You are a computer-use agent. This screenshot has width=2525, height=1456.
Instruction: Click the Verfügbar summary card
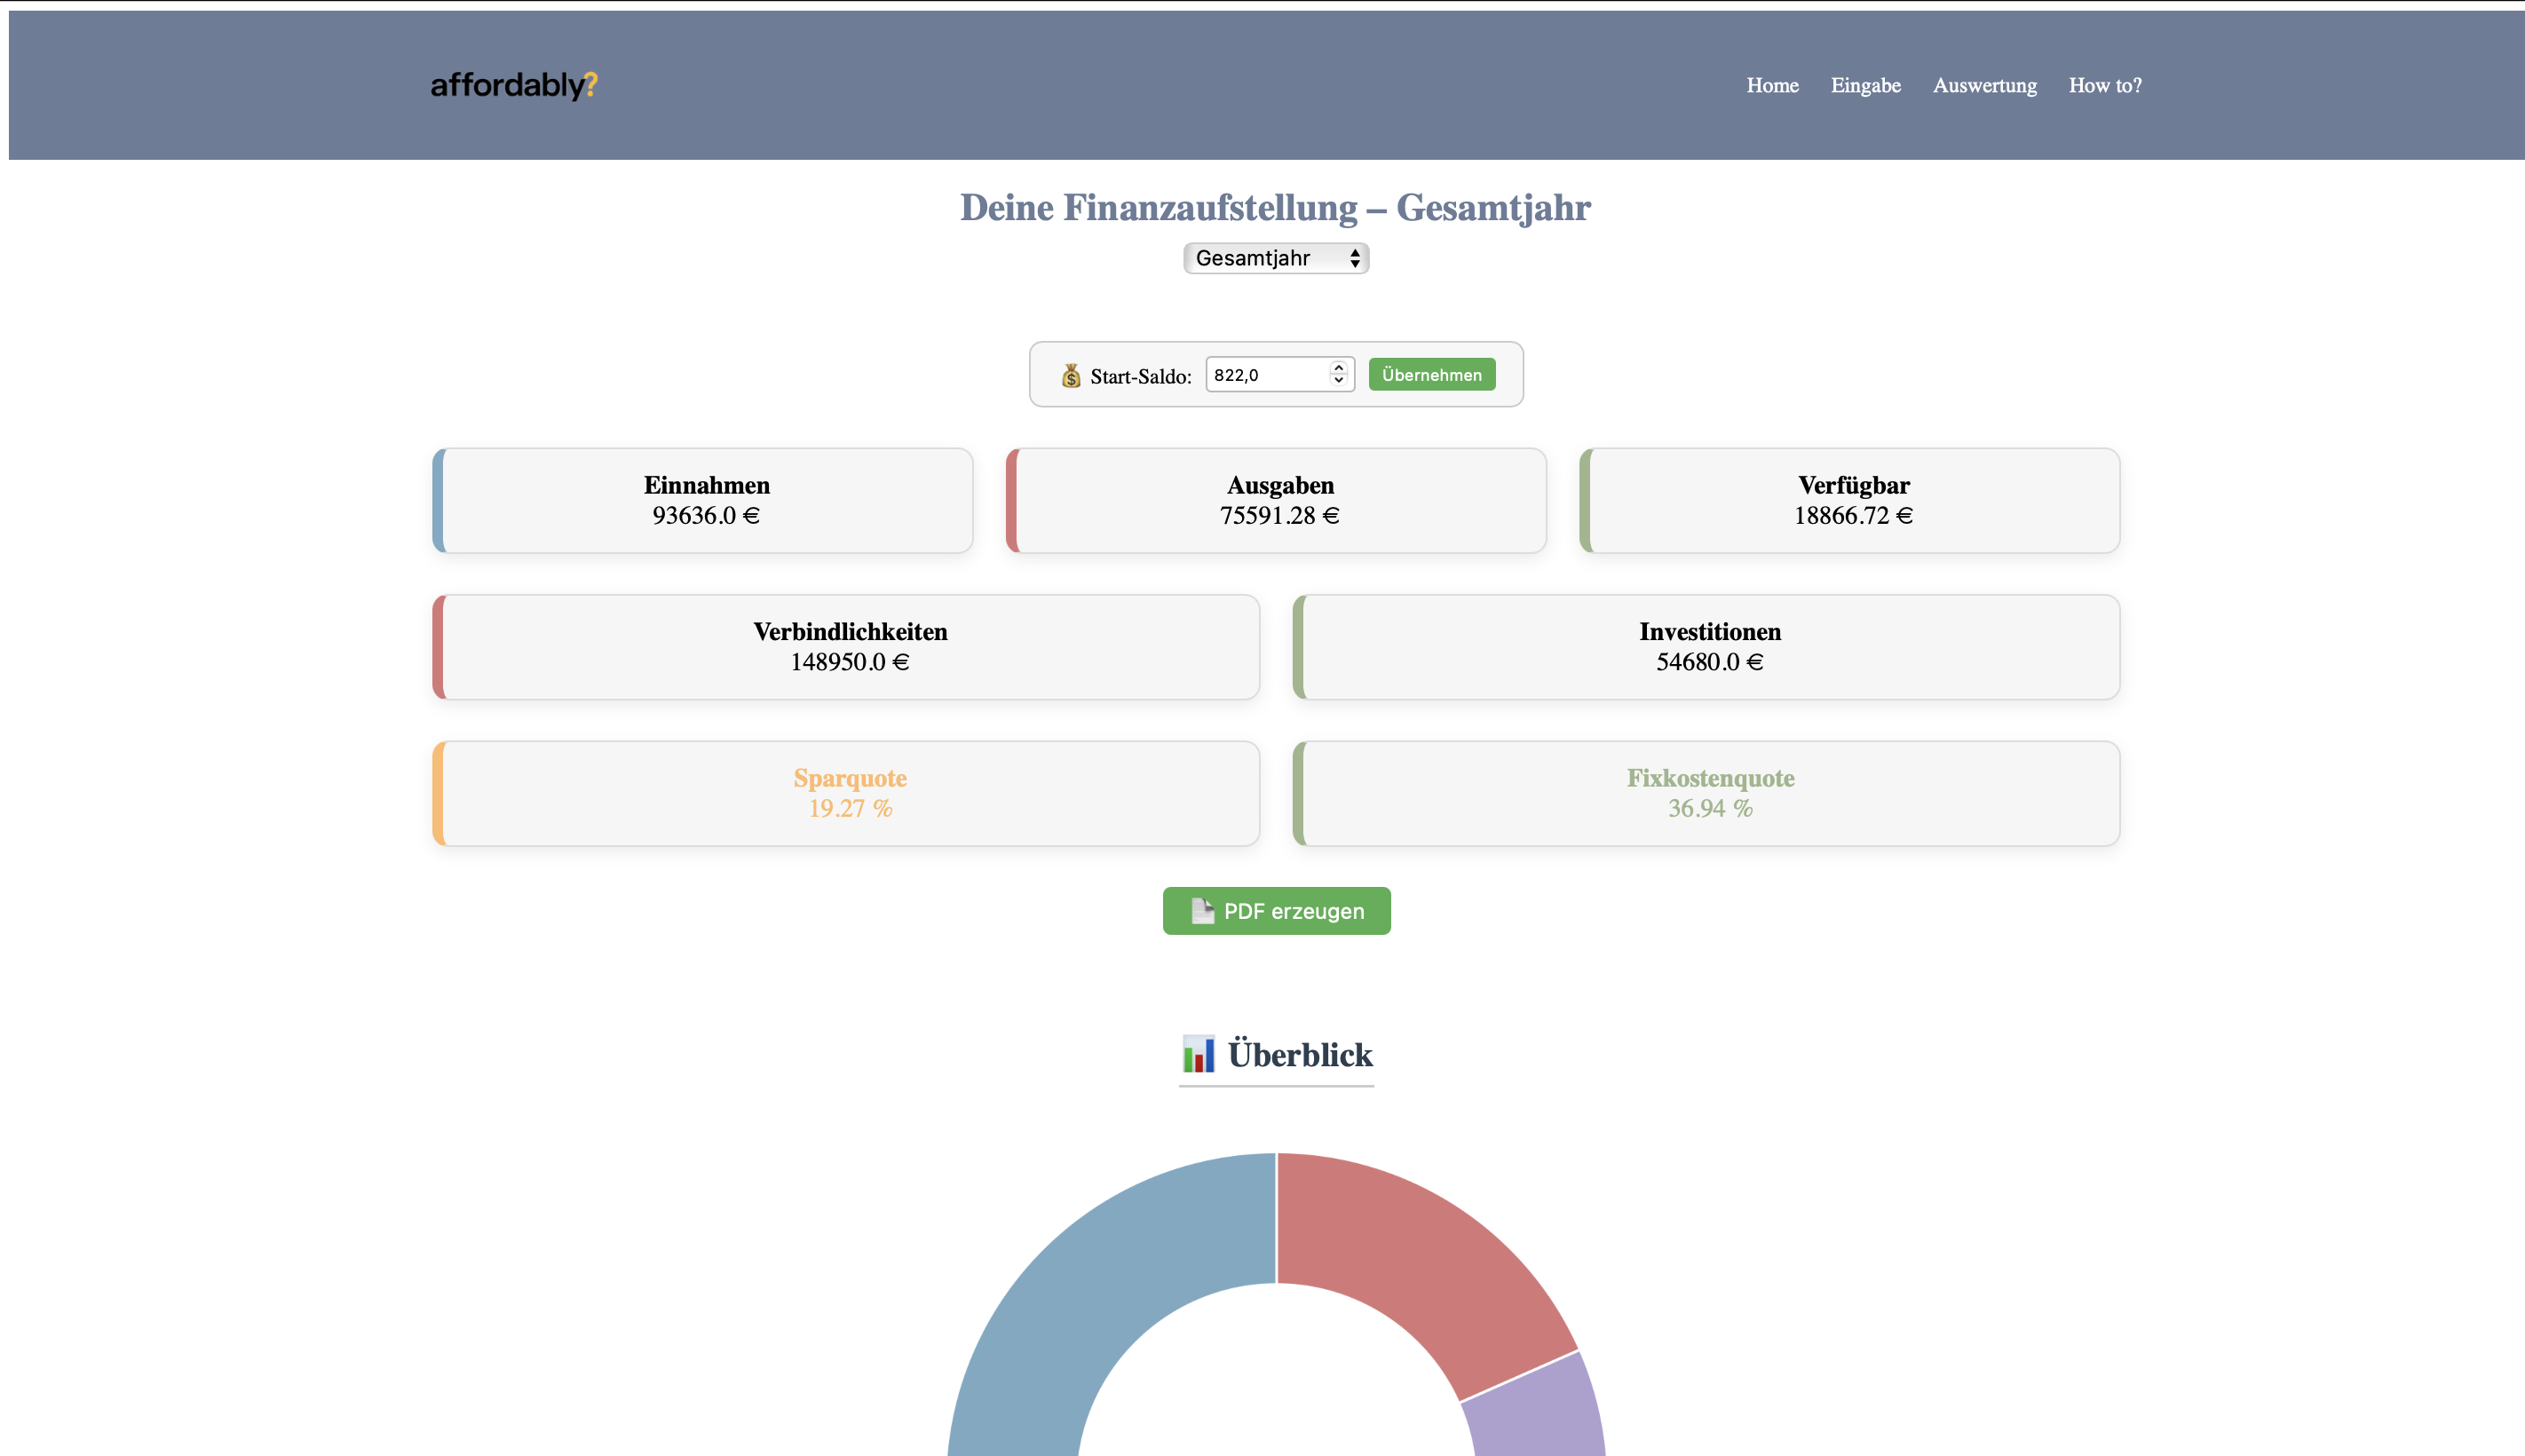tap(1852, 500)
